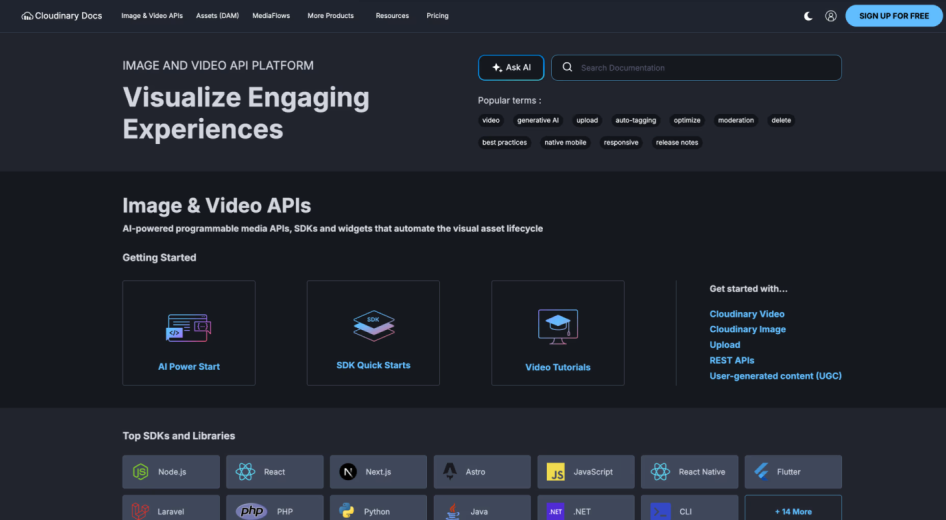Click the Sign Up For Free button

(x=894, y=16)
